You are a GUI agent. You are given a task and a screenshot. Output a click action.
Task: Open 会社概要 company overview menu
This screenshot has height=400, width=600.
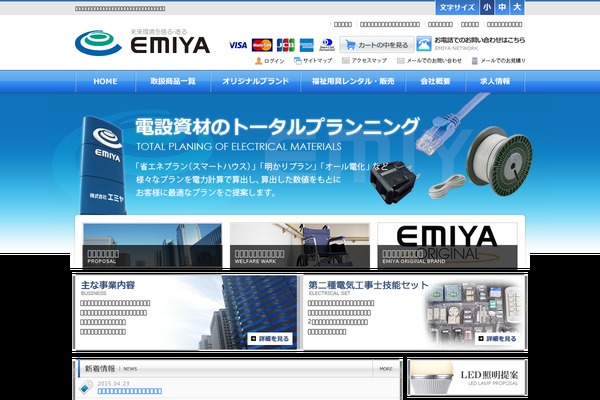point(435,81)
